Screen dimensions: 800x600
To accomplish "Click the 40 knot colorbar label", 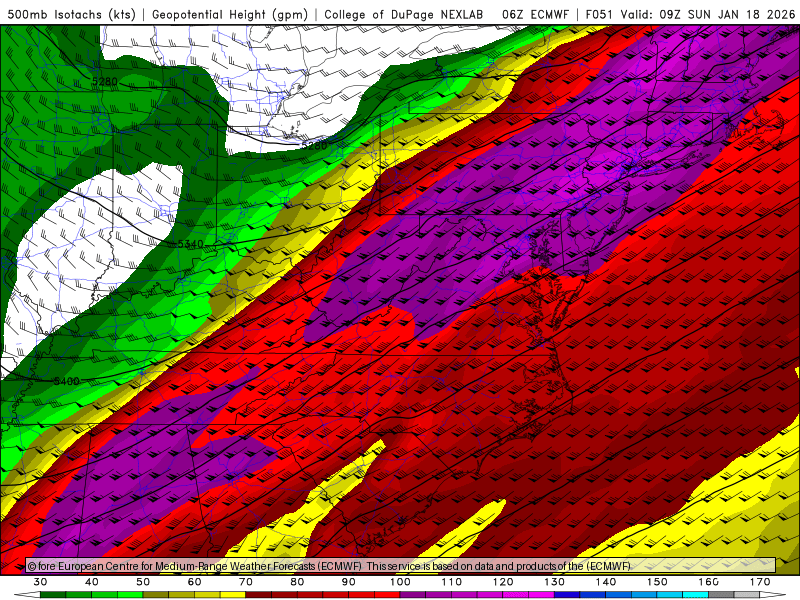I will (x=92, y=582).
